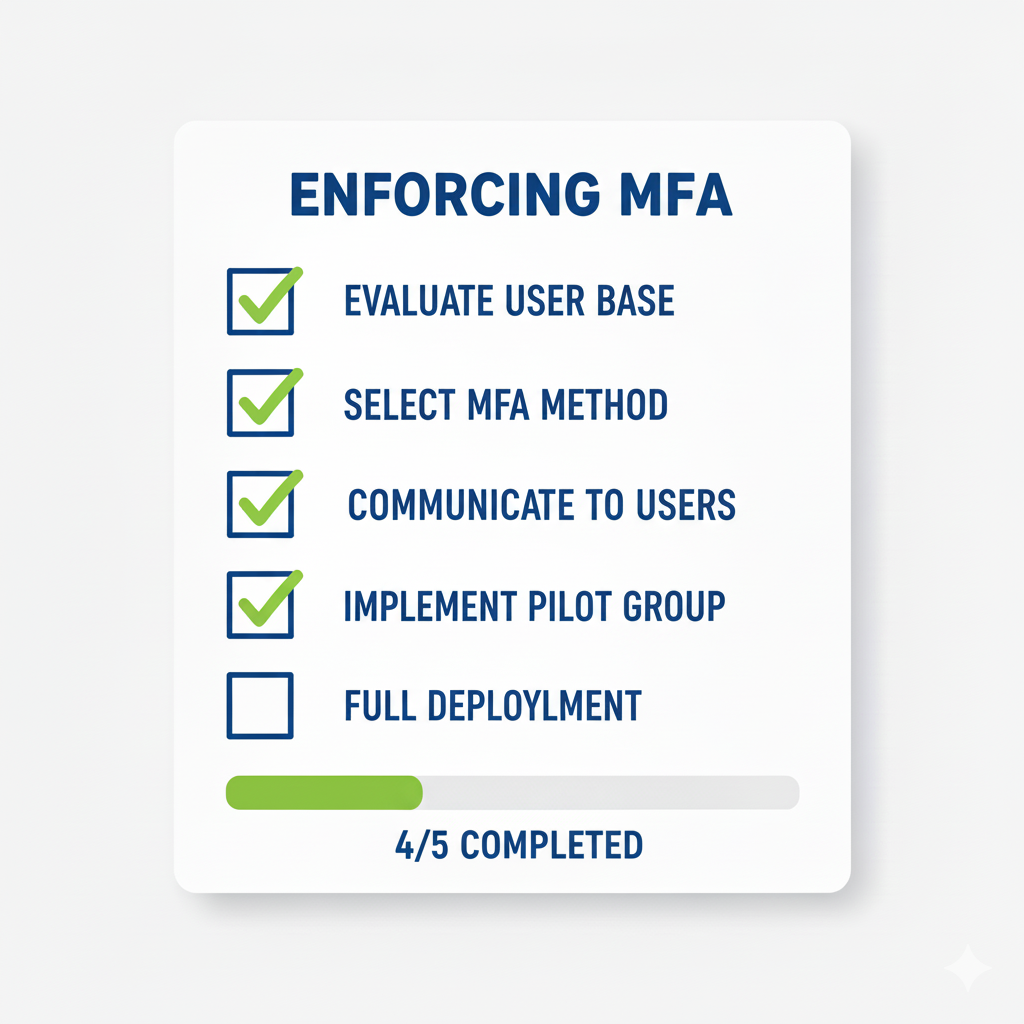Click MFA in the Enforcing MFA heading

tap(676, 194)
